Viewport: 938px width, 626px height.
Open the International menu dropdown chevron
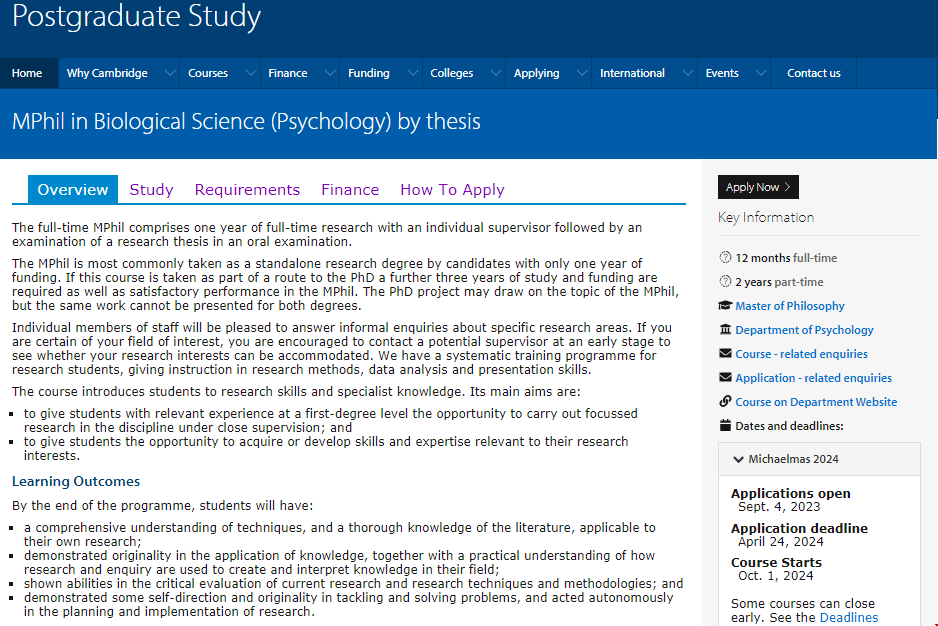[x=686, y=73]
